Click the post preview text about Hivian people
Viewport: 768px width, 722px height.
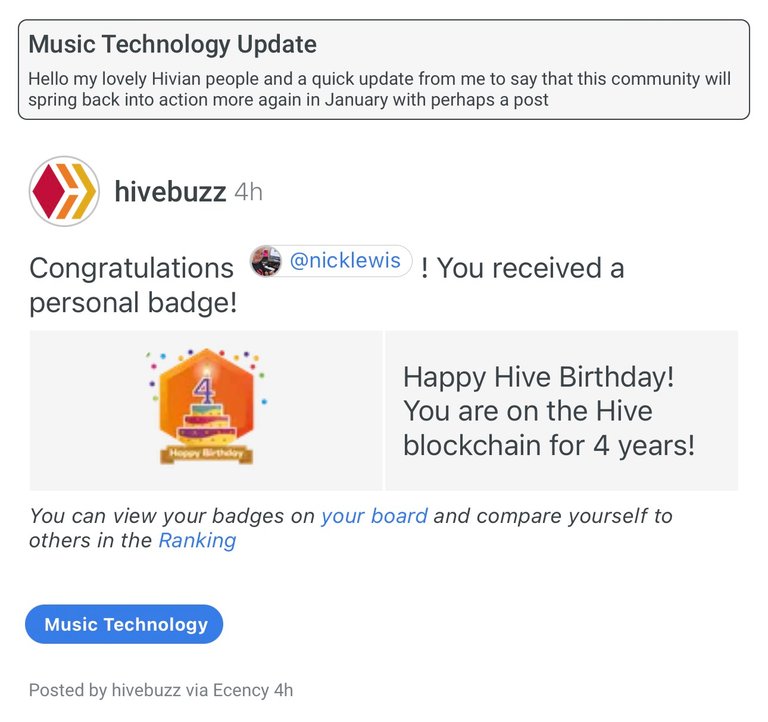(380, 89)
